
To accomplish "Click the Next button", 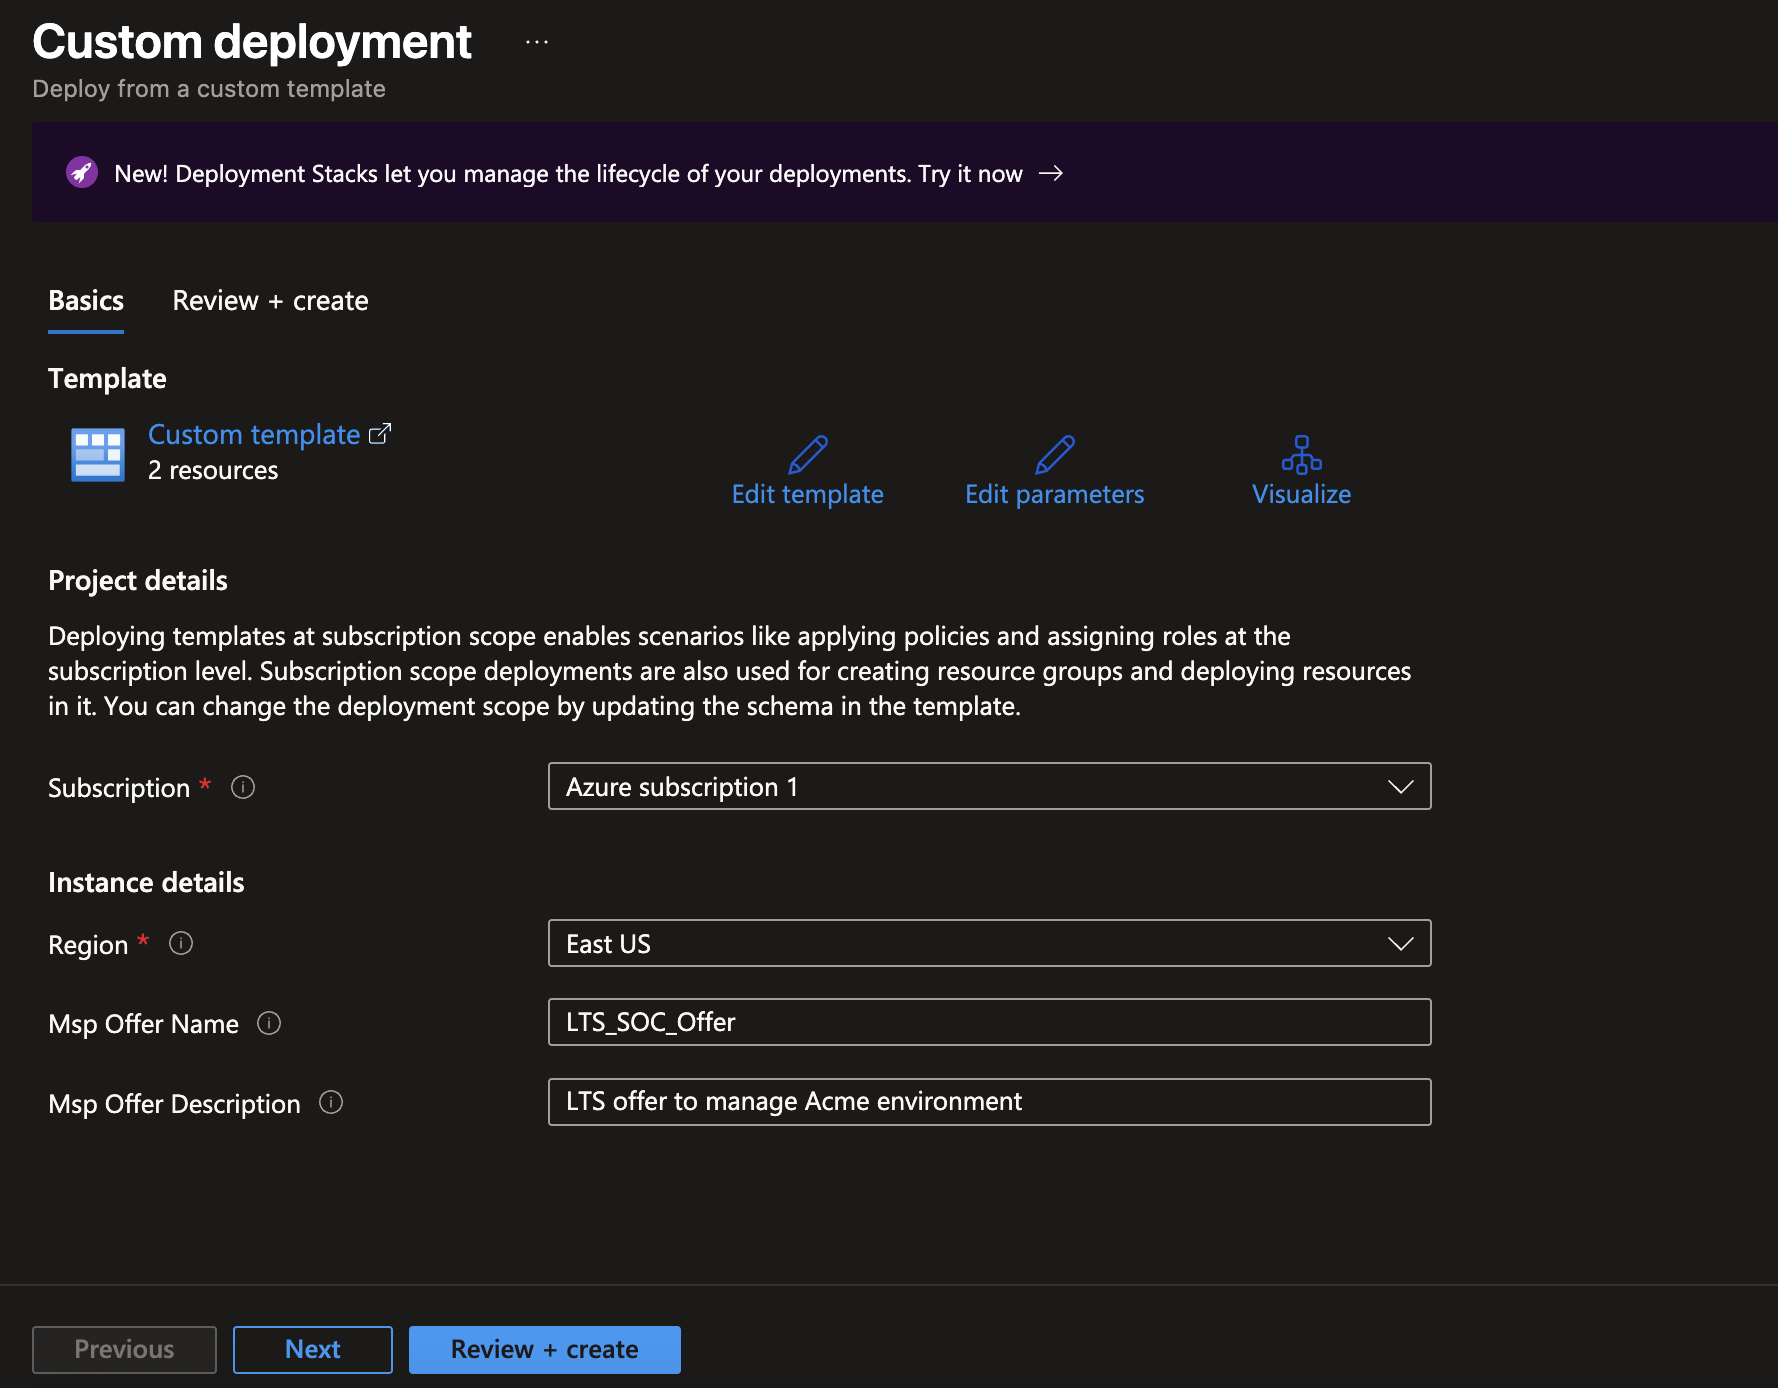I will pos(313,1350).
